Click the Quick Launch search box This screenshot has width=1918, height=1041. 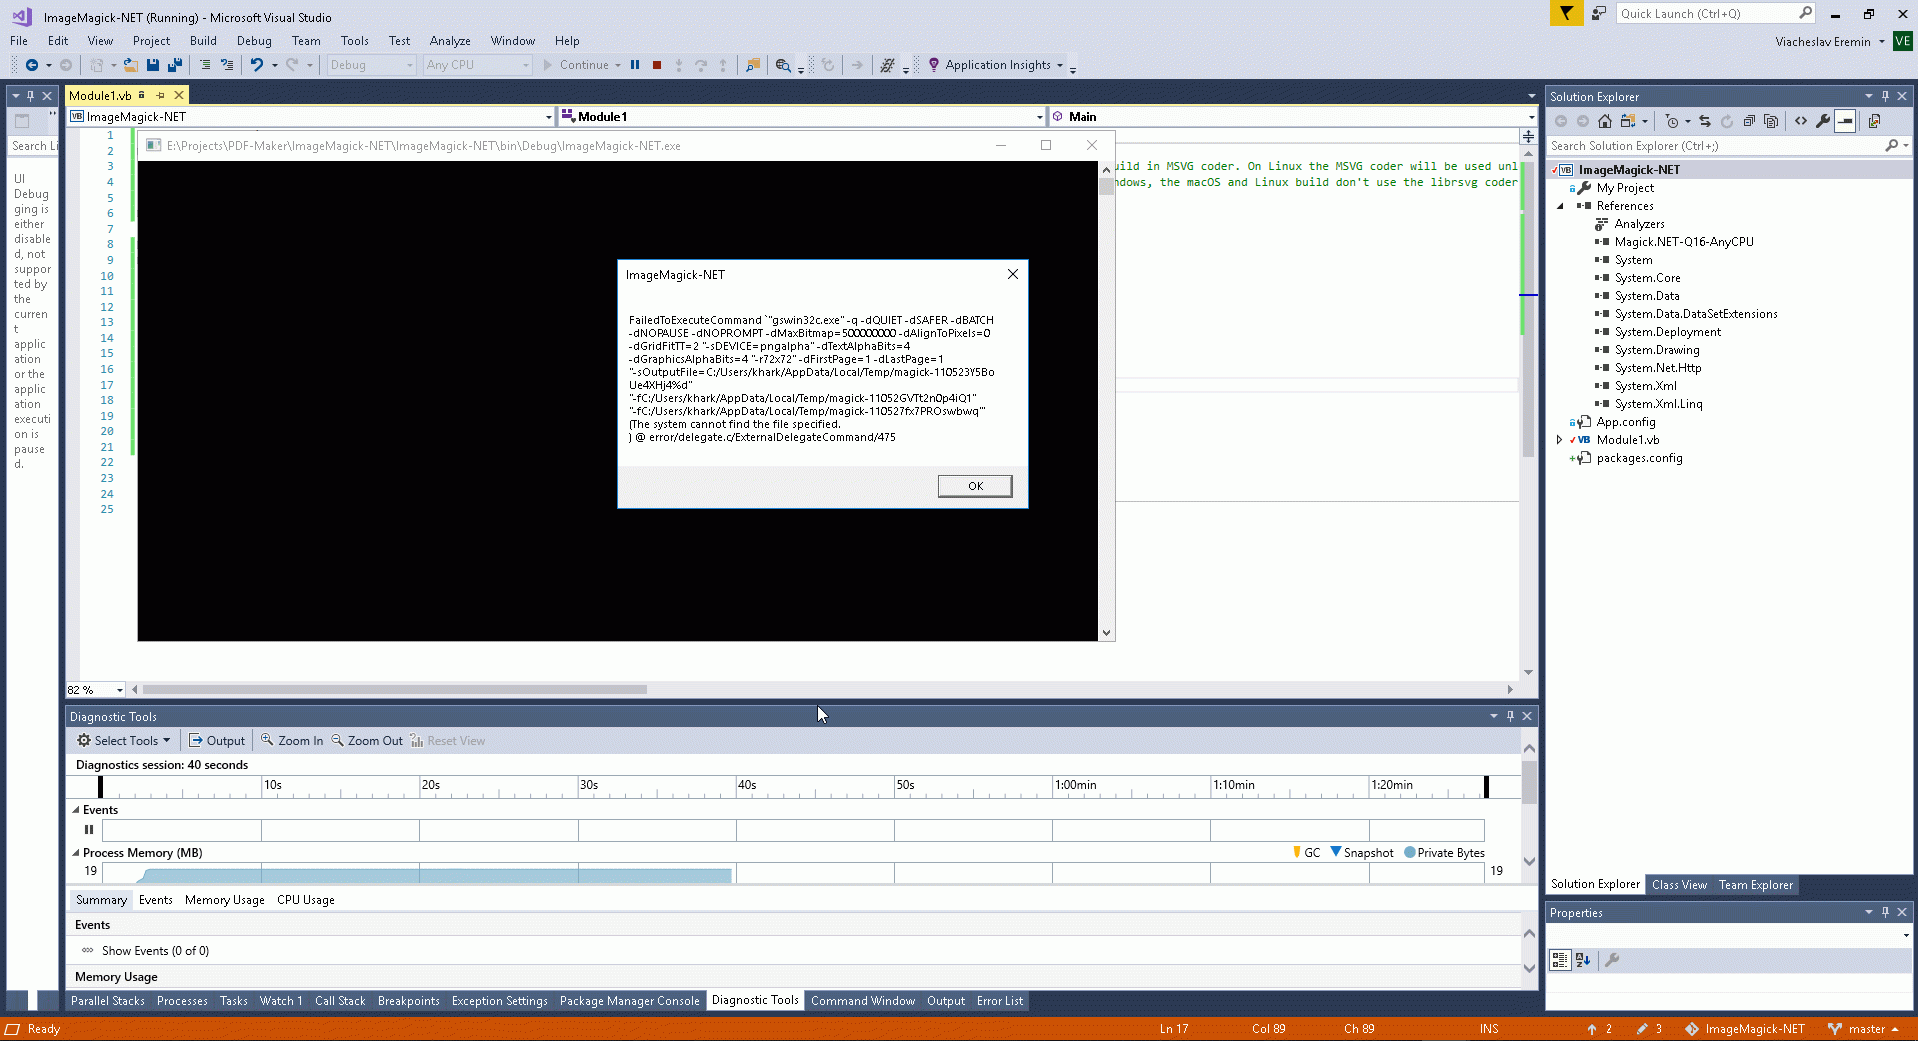coord(1716,14)
